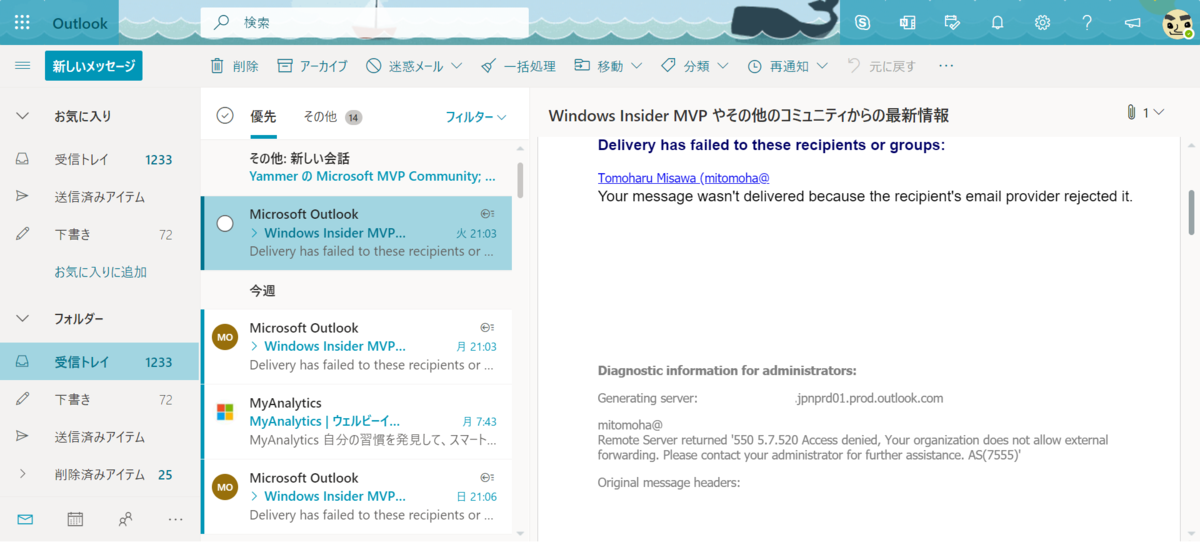
Task: Click the reading pane scrollbar
Action: click(1190, 212)
